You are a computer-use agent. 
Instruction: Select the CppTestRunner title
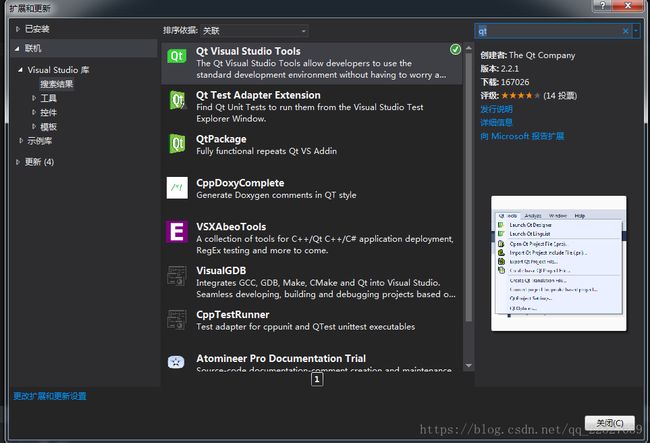233,315
